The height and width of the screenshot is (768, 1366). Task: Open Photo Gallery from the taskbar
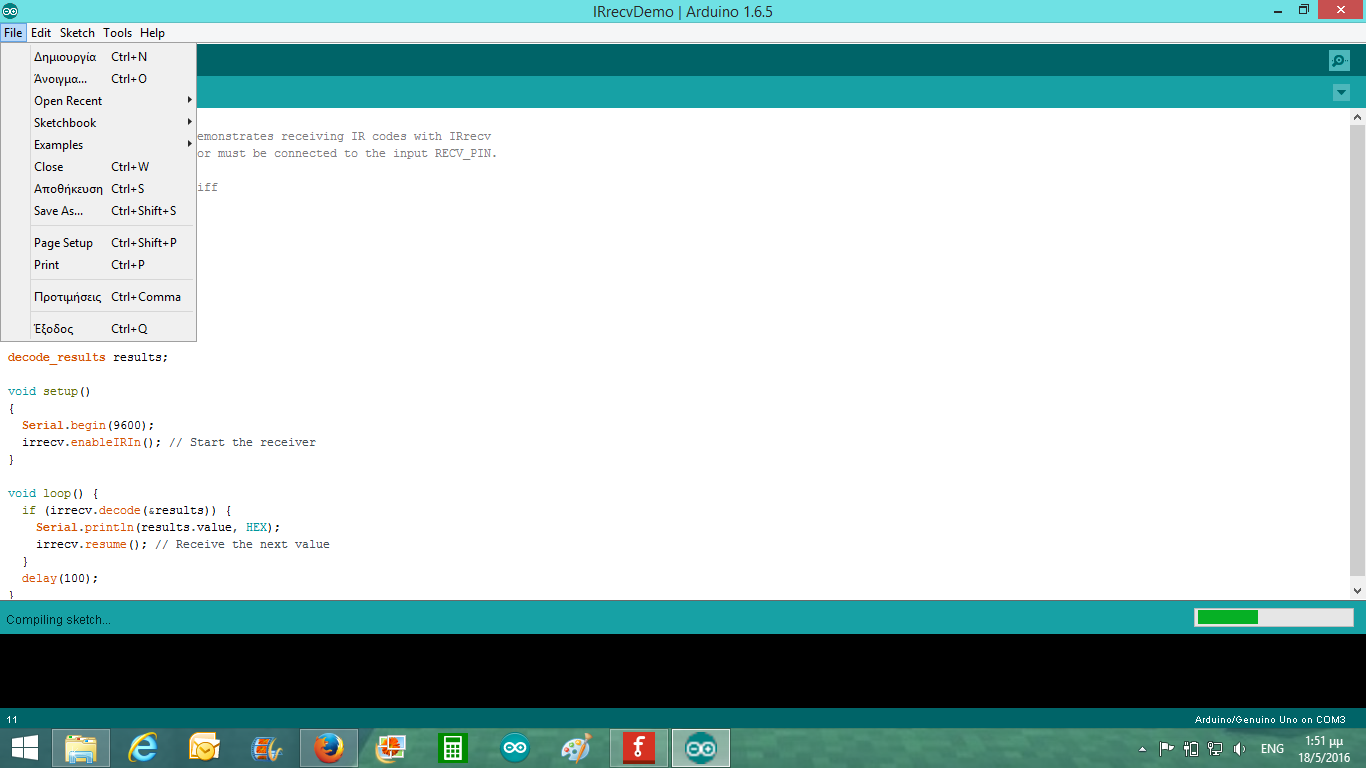(x=391, y=748)
